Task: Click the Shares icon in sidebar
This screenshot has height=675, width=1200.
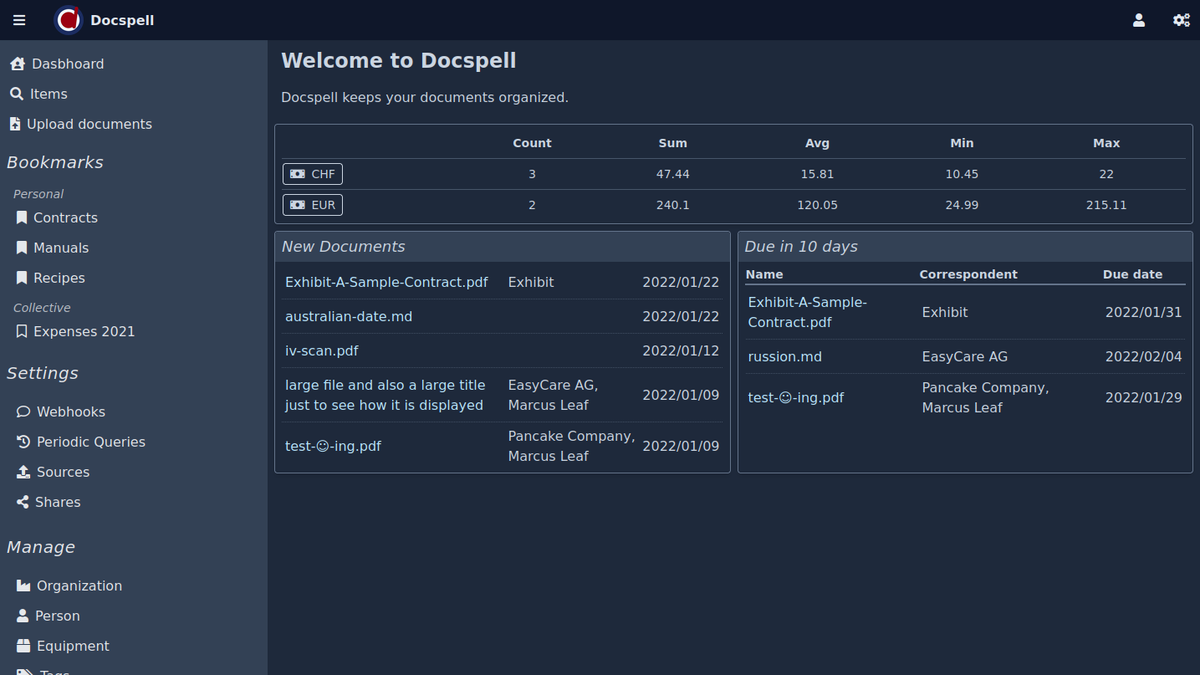Action: [23, 502]
